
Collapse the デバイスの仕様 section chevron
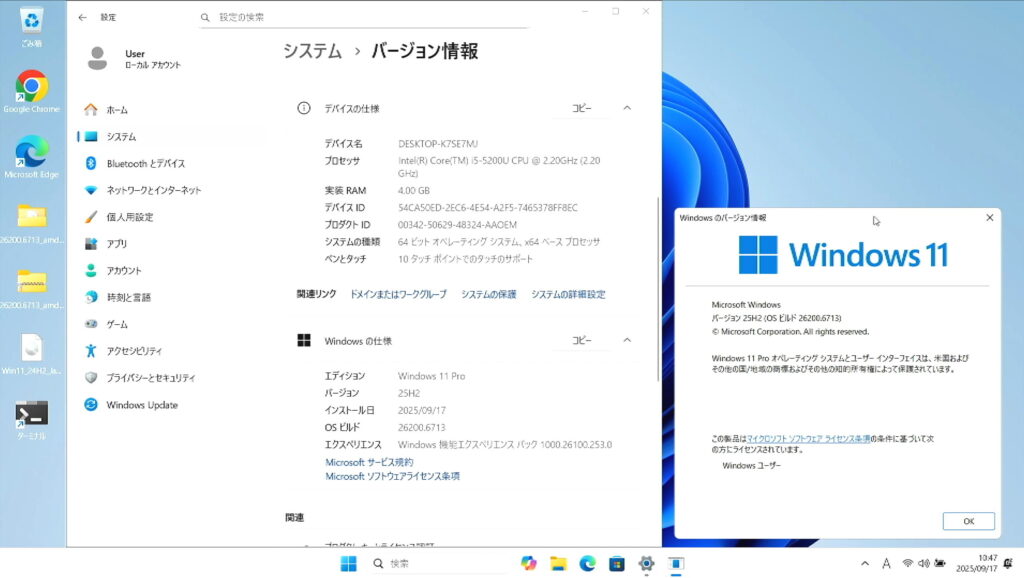pos(627,108)
